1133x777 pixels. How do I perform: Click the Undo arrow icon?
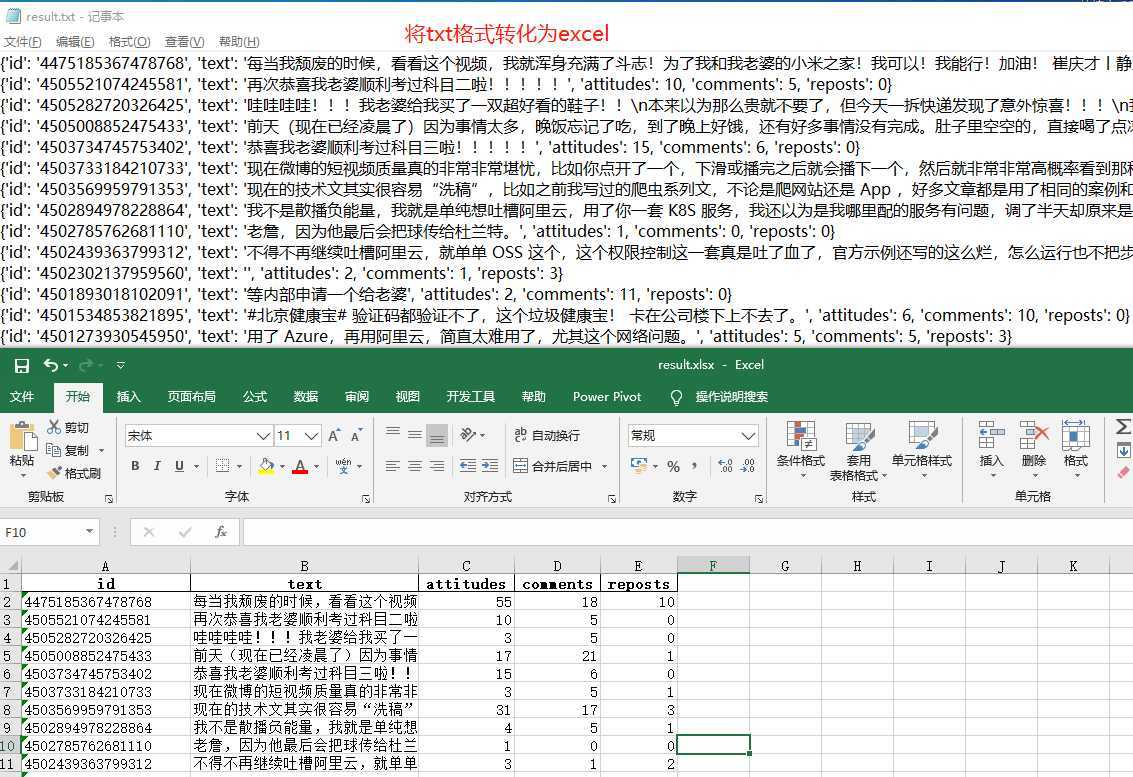(x=51, y=365)
